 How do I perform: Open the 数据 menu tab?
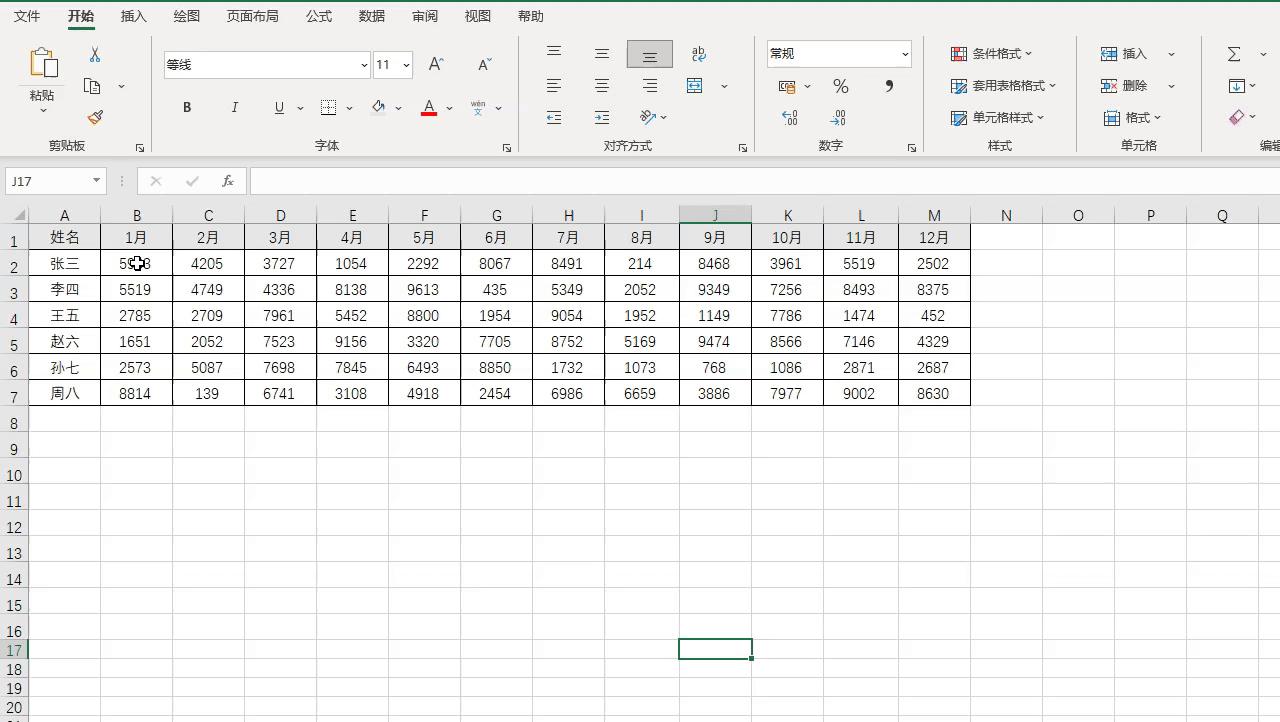(371, 16)
